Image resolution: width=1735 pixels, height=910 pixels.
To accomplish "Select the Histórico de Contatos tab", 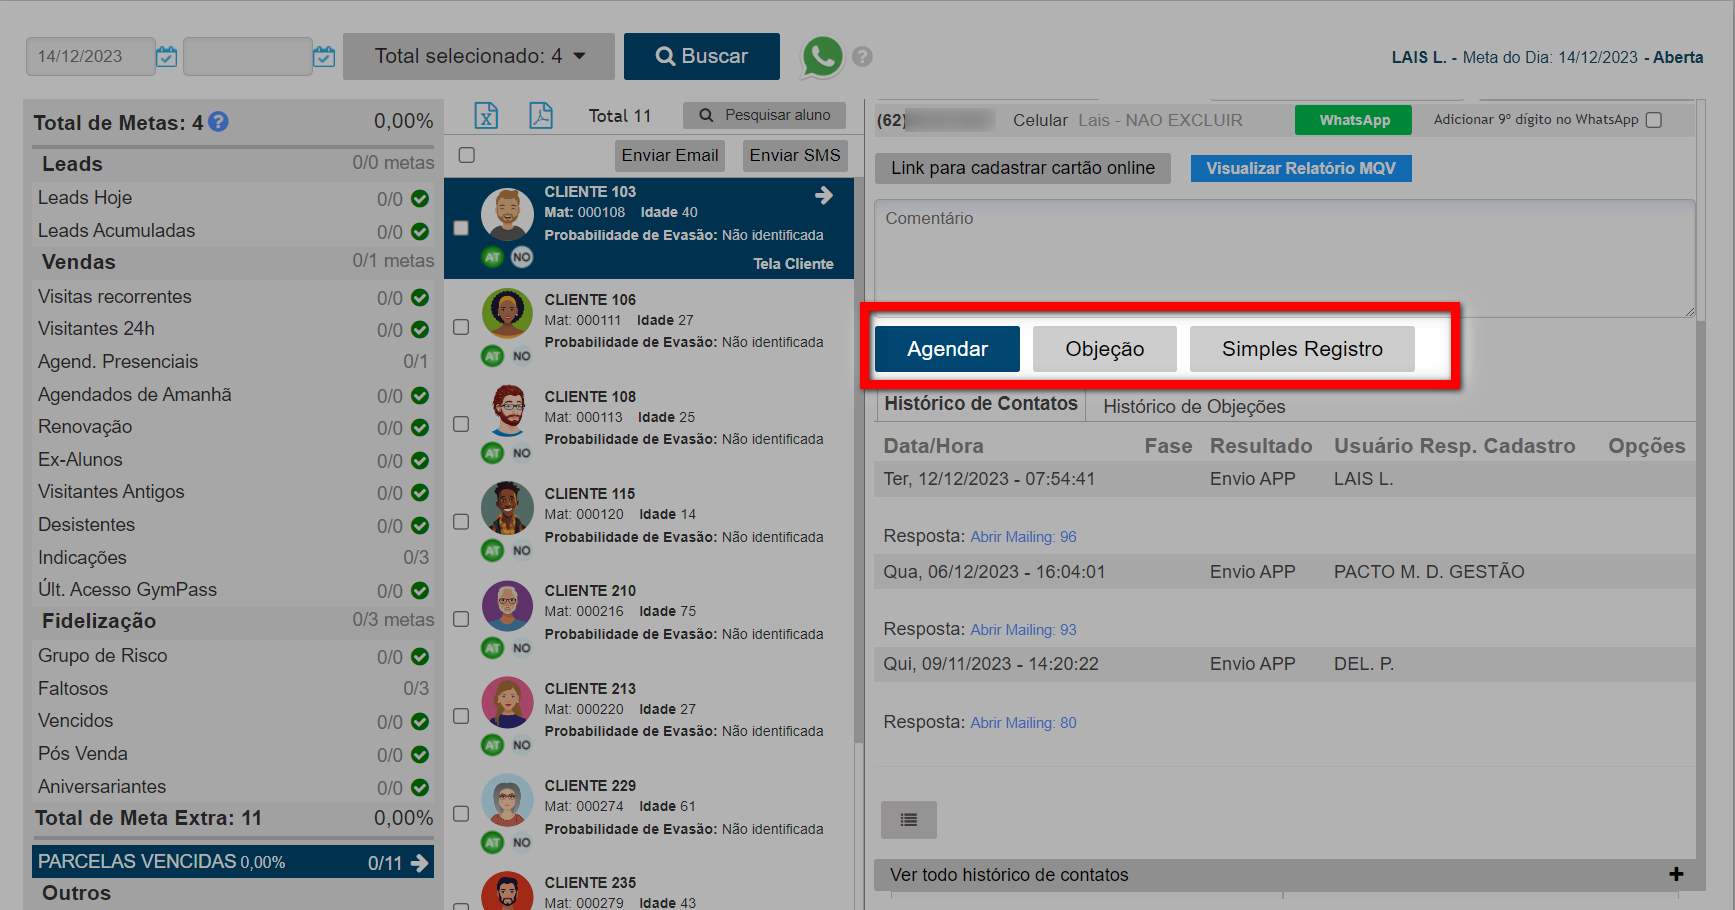I will pos(980,404).
